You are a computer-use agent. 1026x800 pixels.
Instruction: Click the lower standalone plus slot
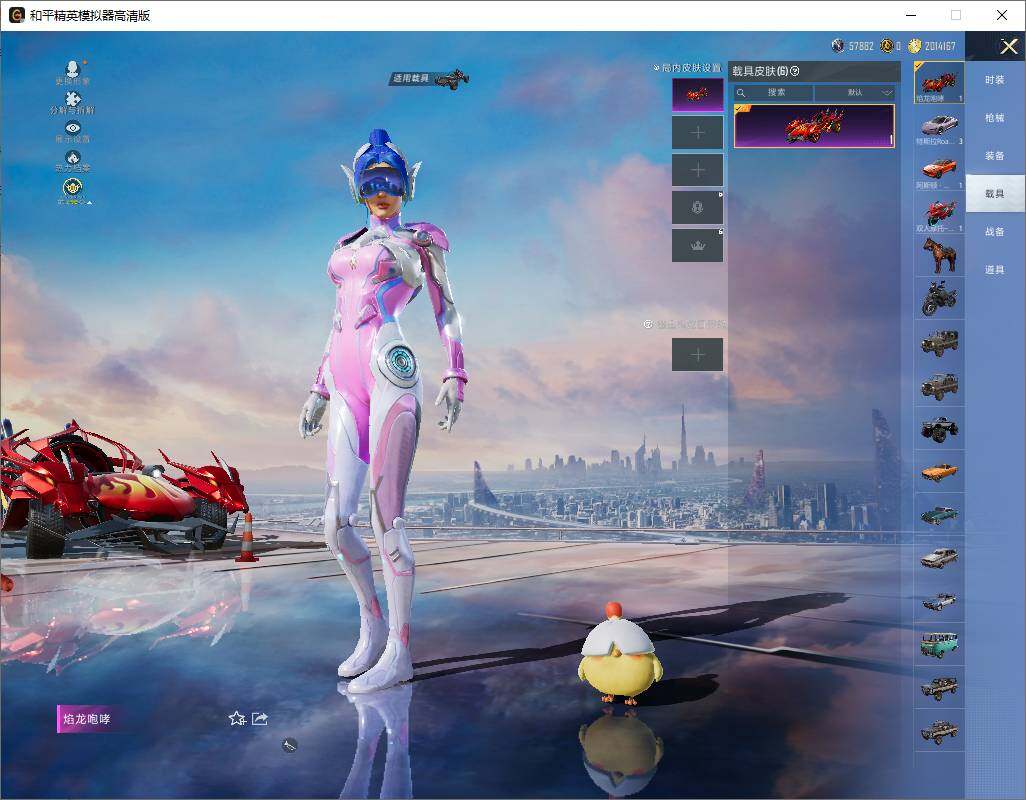coord(698,355)
